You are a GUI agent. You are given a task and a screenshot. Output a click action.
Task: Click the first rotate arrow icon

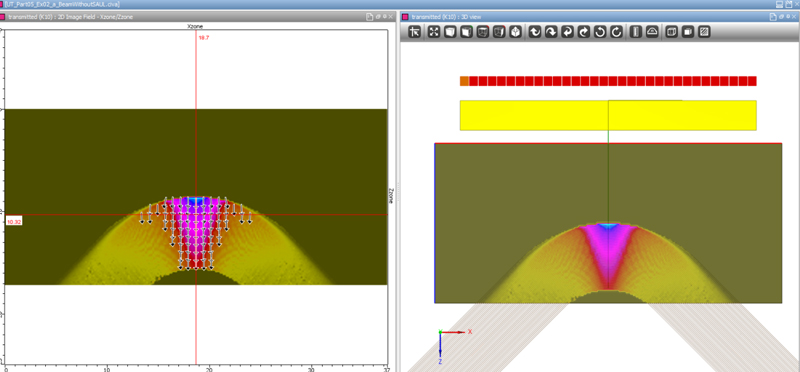coord(534,32)
